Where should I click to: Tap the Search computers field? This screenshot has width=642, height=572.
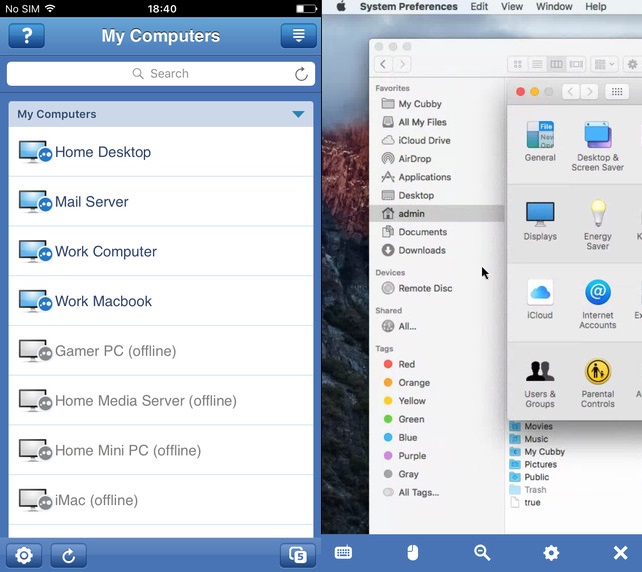[160, 74]
